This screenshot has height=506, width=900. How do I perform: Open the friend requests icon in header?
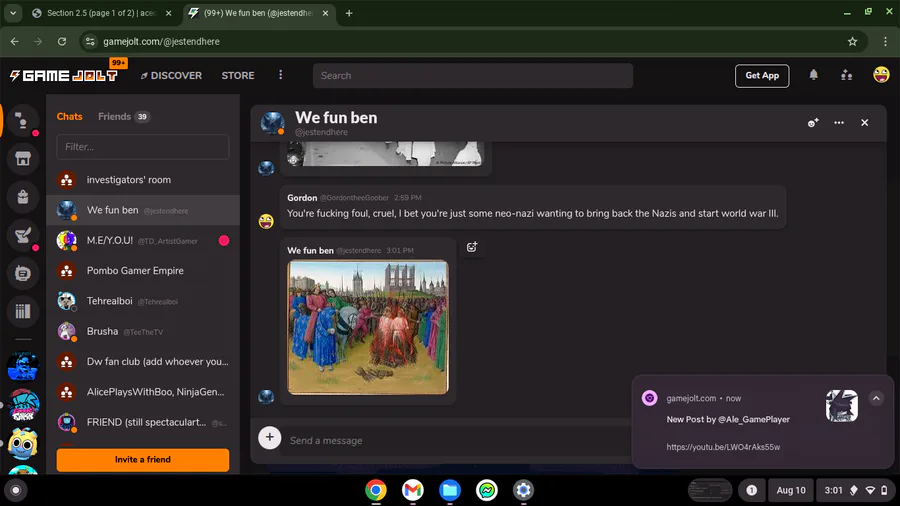coord(847,75)
